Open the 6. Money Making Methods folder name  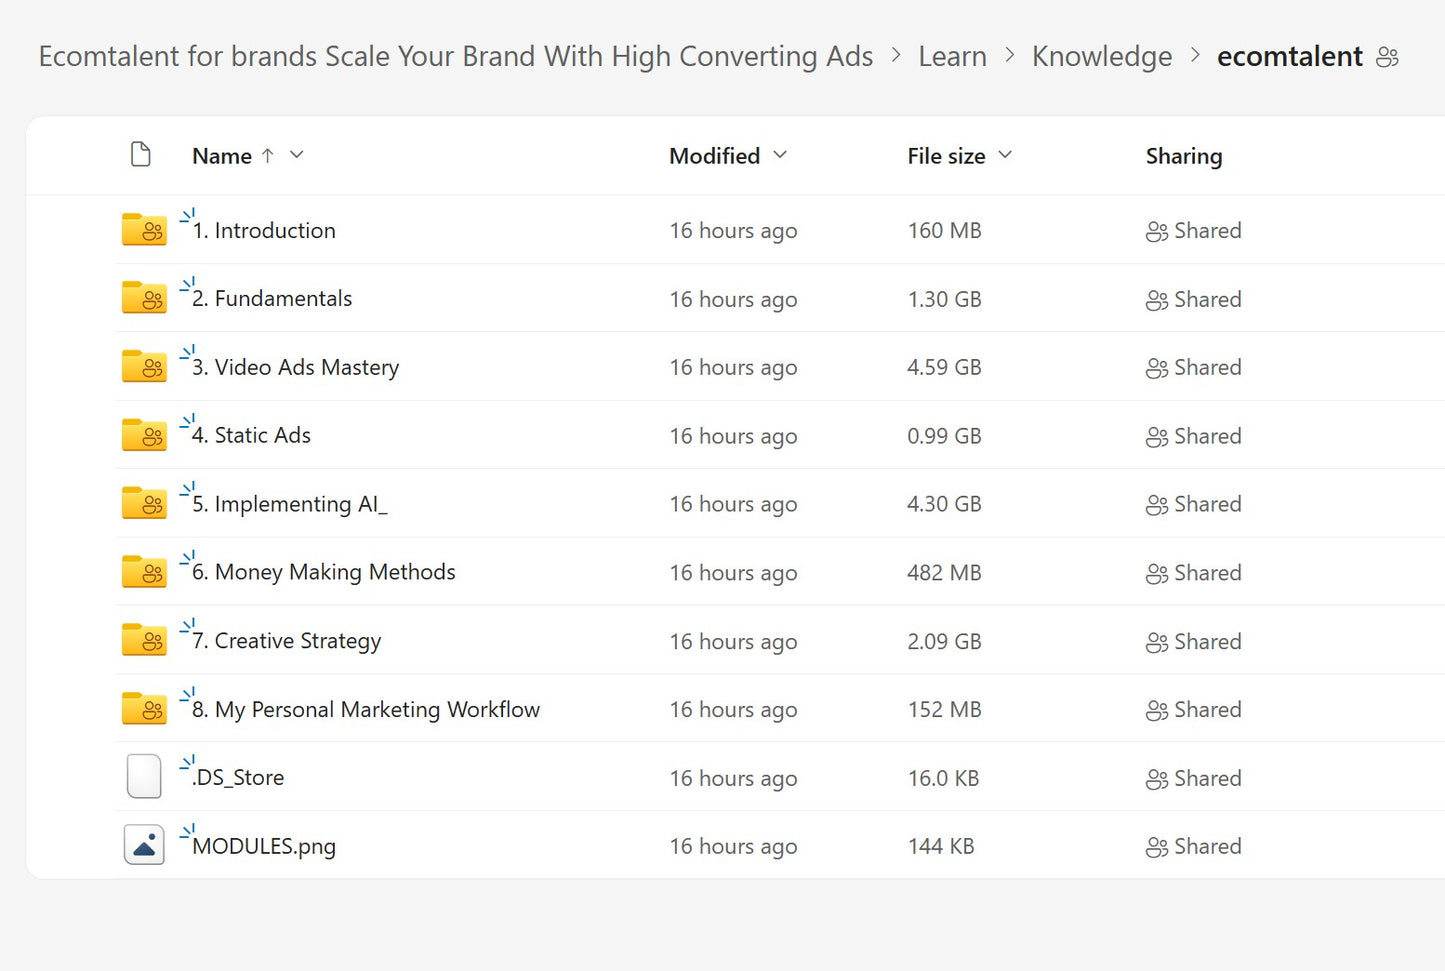(323, 573)
